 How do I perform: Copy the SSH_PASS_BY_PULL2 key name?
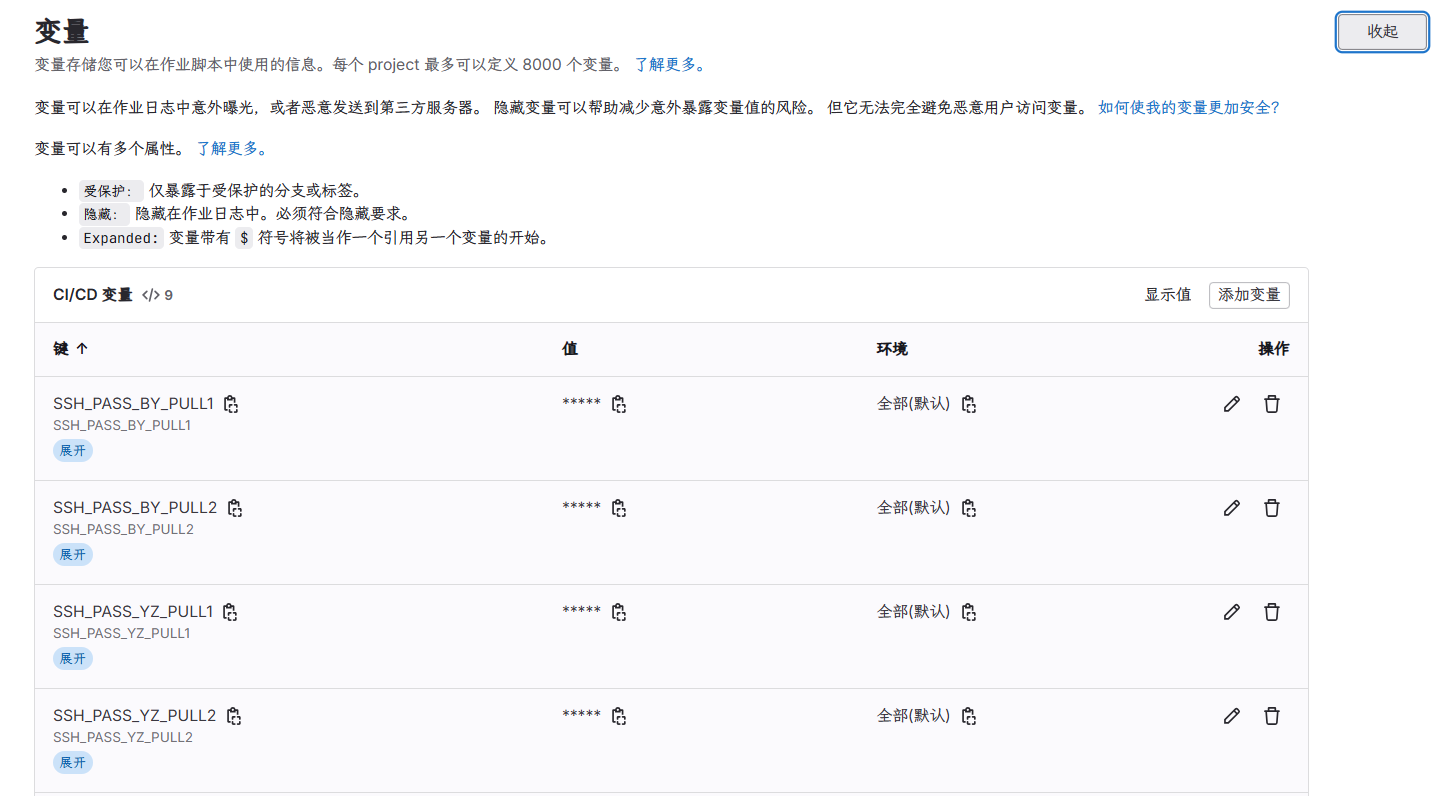pyautogui.click(x=235, y=508)
